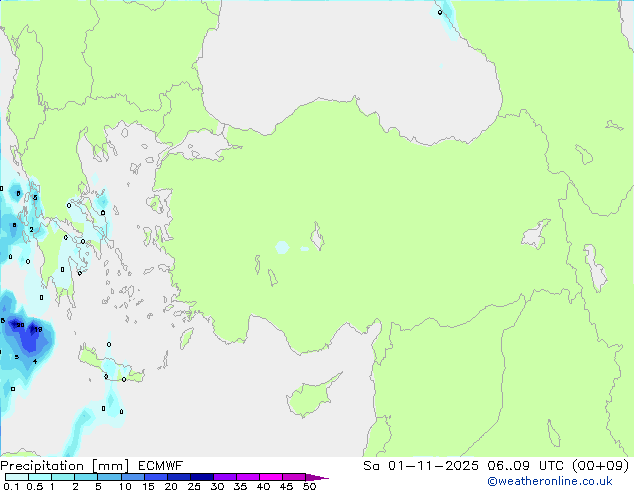
Task: Select the dark navy 25 mm legend swatch
Action: point(202,477)
